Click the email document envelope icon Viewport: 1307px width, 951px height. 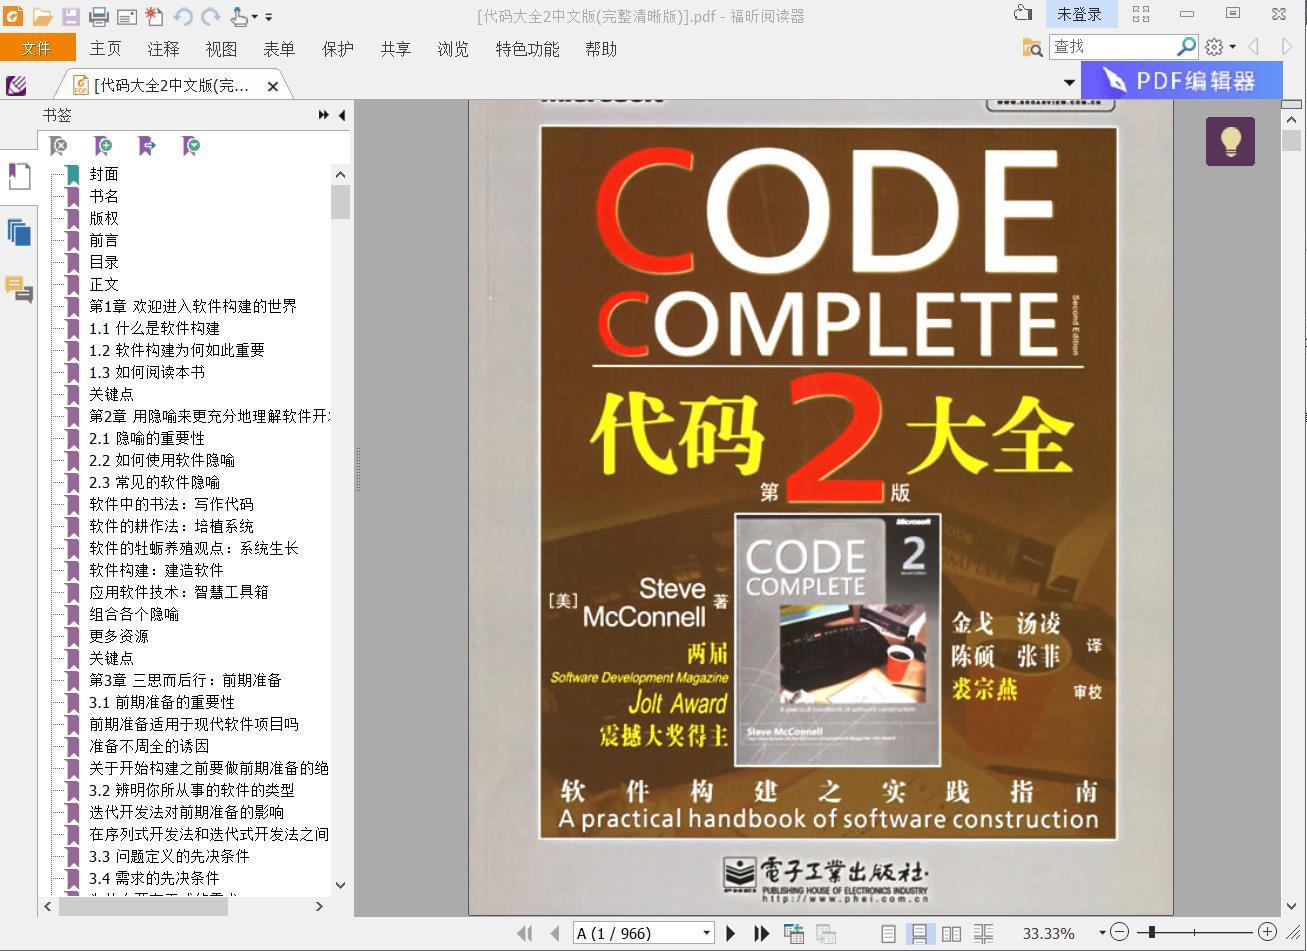pos(126,16)
